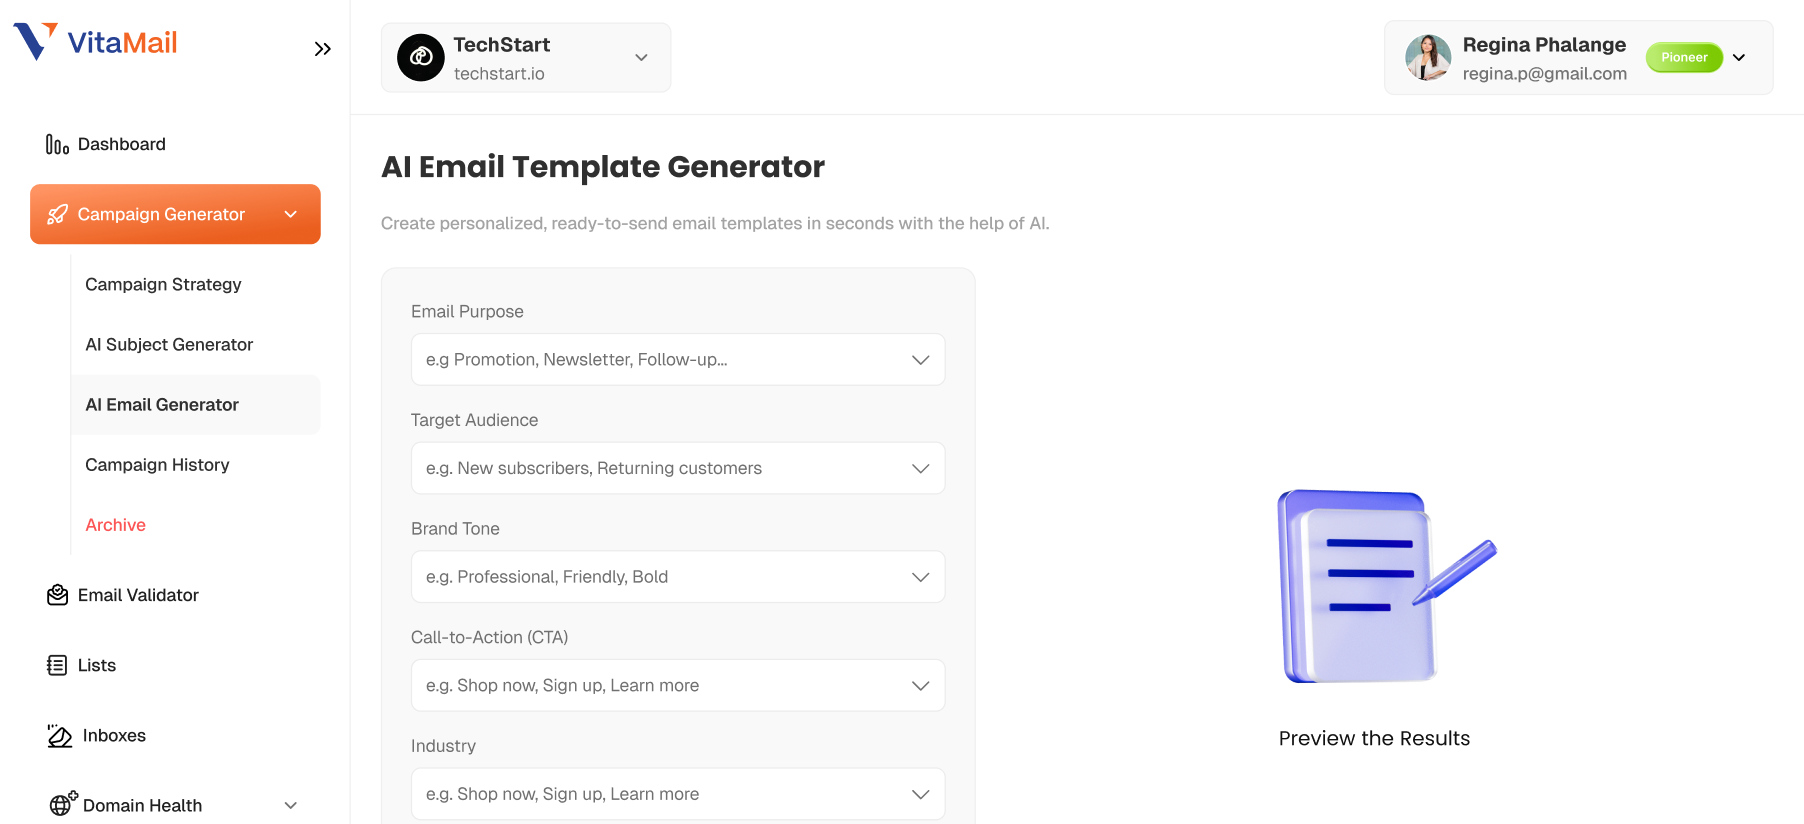Click the Inboxes icon

click(59, 735)
